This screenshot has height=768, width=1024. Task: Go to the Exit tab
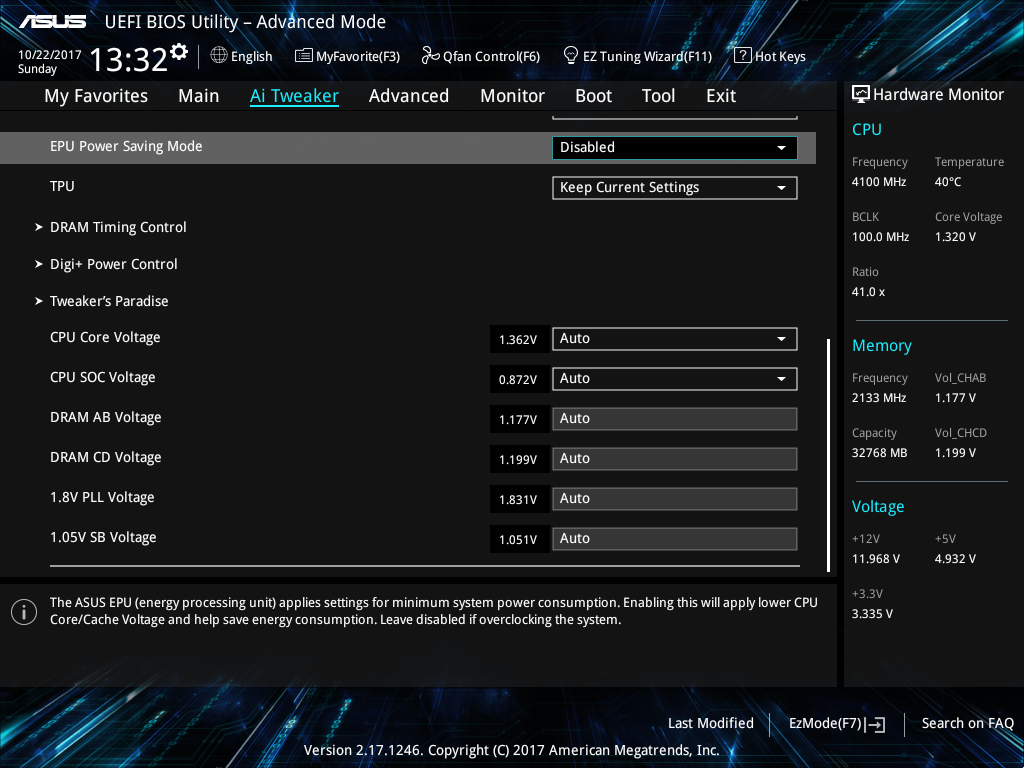pos(721,96)
